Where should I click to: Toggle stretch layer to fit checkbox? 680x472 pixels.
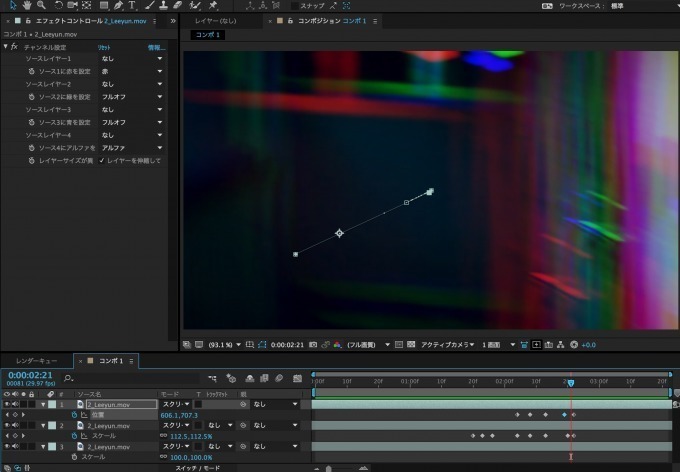pyautogui.click(x=101, y=161)
